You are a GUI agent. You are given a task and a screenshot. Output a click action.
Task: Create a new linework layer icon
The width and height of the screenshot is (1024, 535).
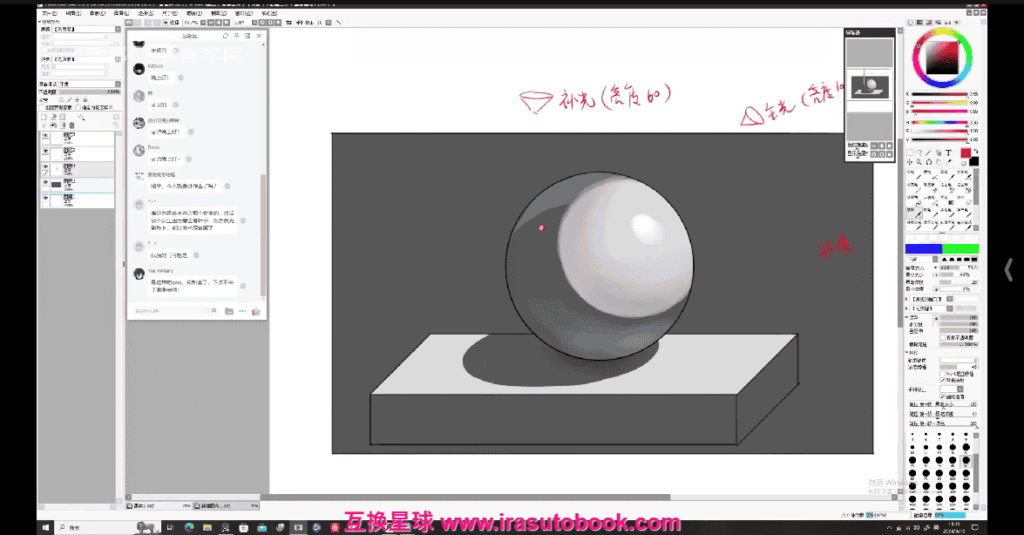54,117
